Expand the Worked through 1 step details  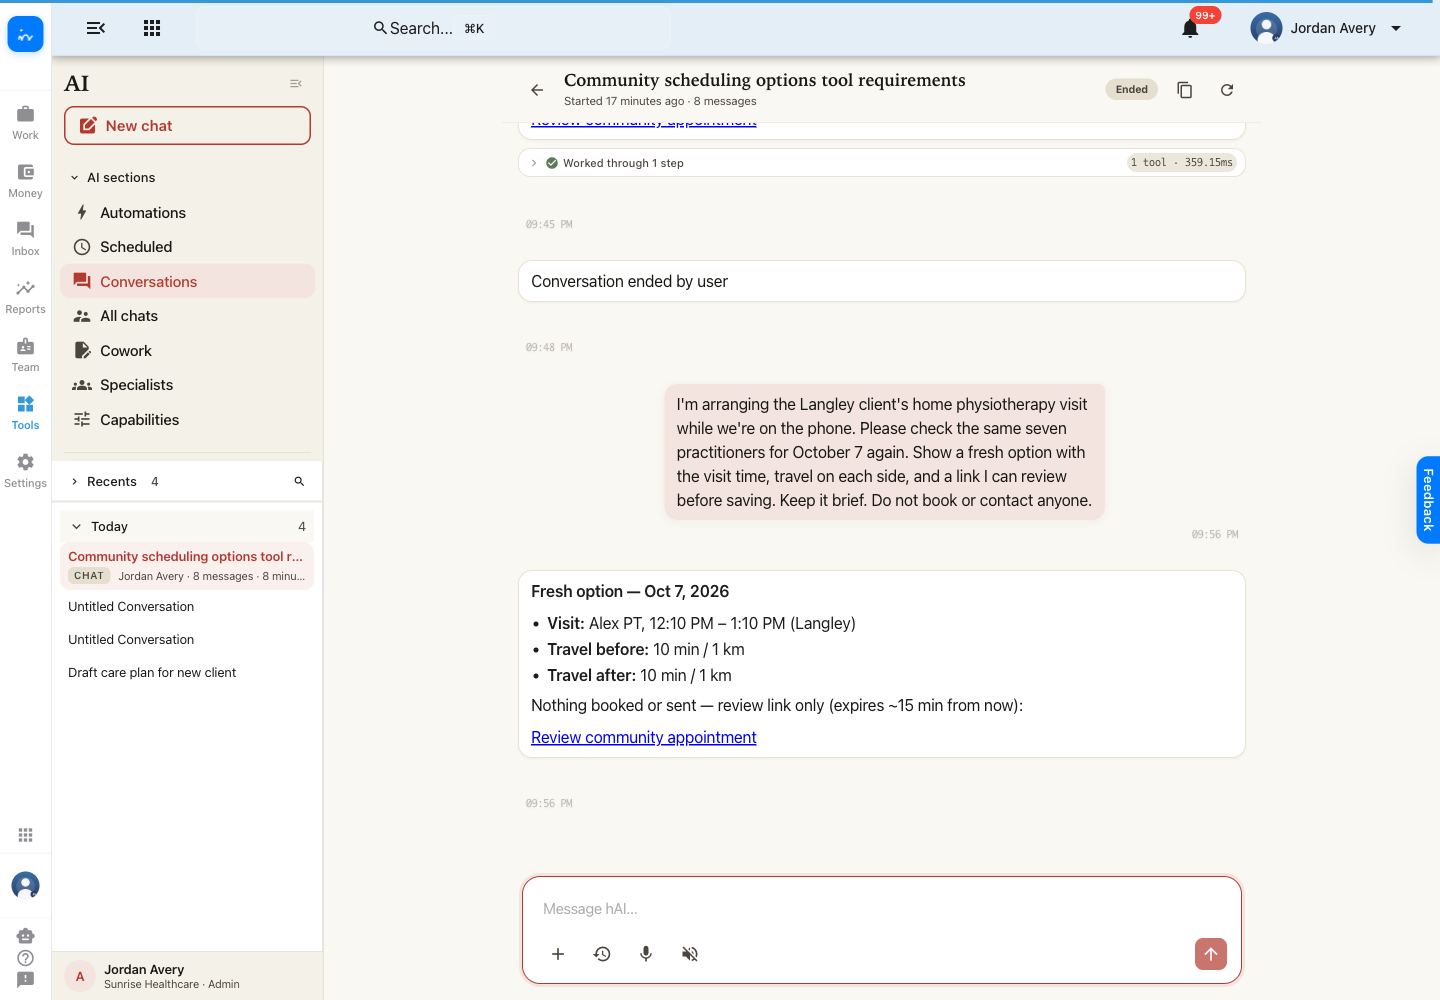534,163
